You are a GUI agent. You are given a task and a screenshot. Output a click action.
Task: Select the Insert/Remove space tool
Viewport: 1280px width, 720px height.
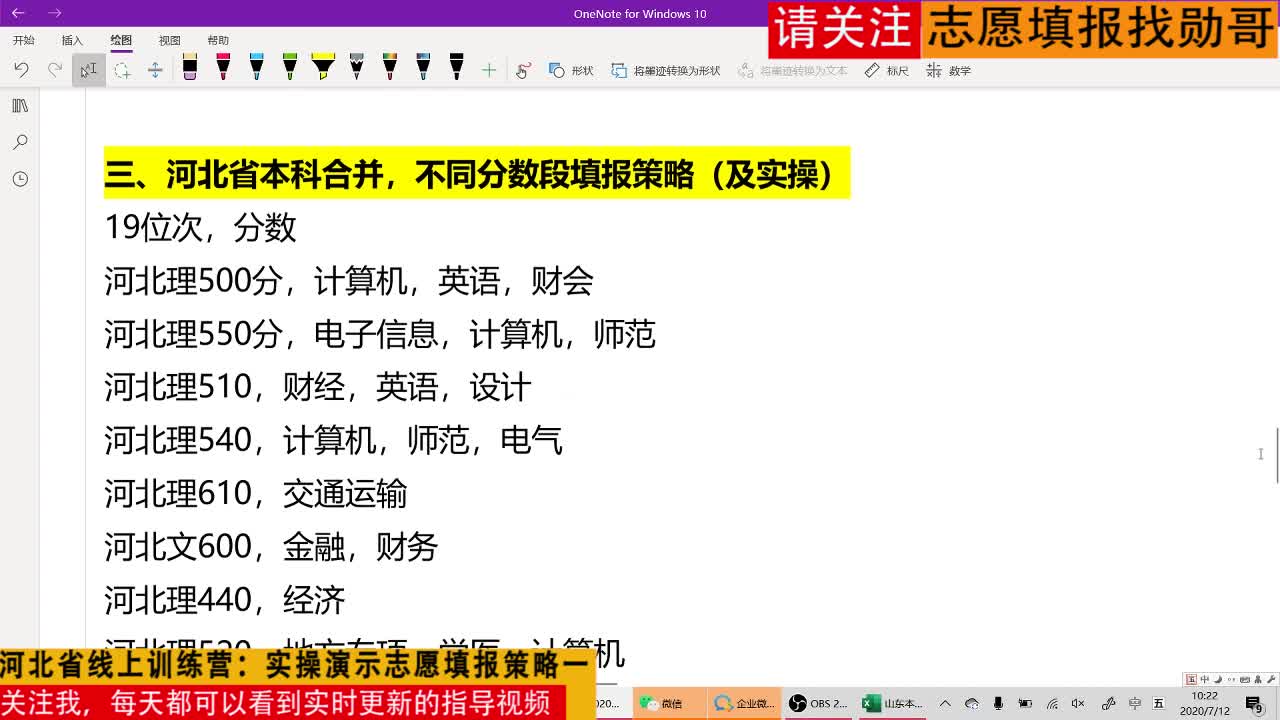pos(154,70)
